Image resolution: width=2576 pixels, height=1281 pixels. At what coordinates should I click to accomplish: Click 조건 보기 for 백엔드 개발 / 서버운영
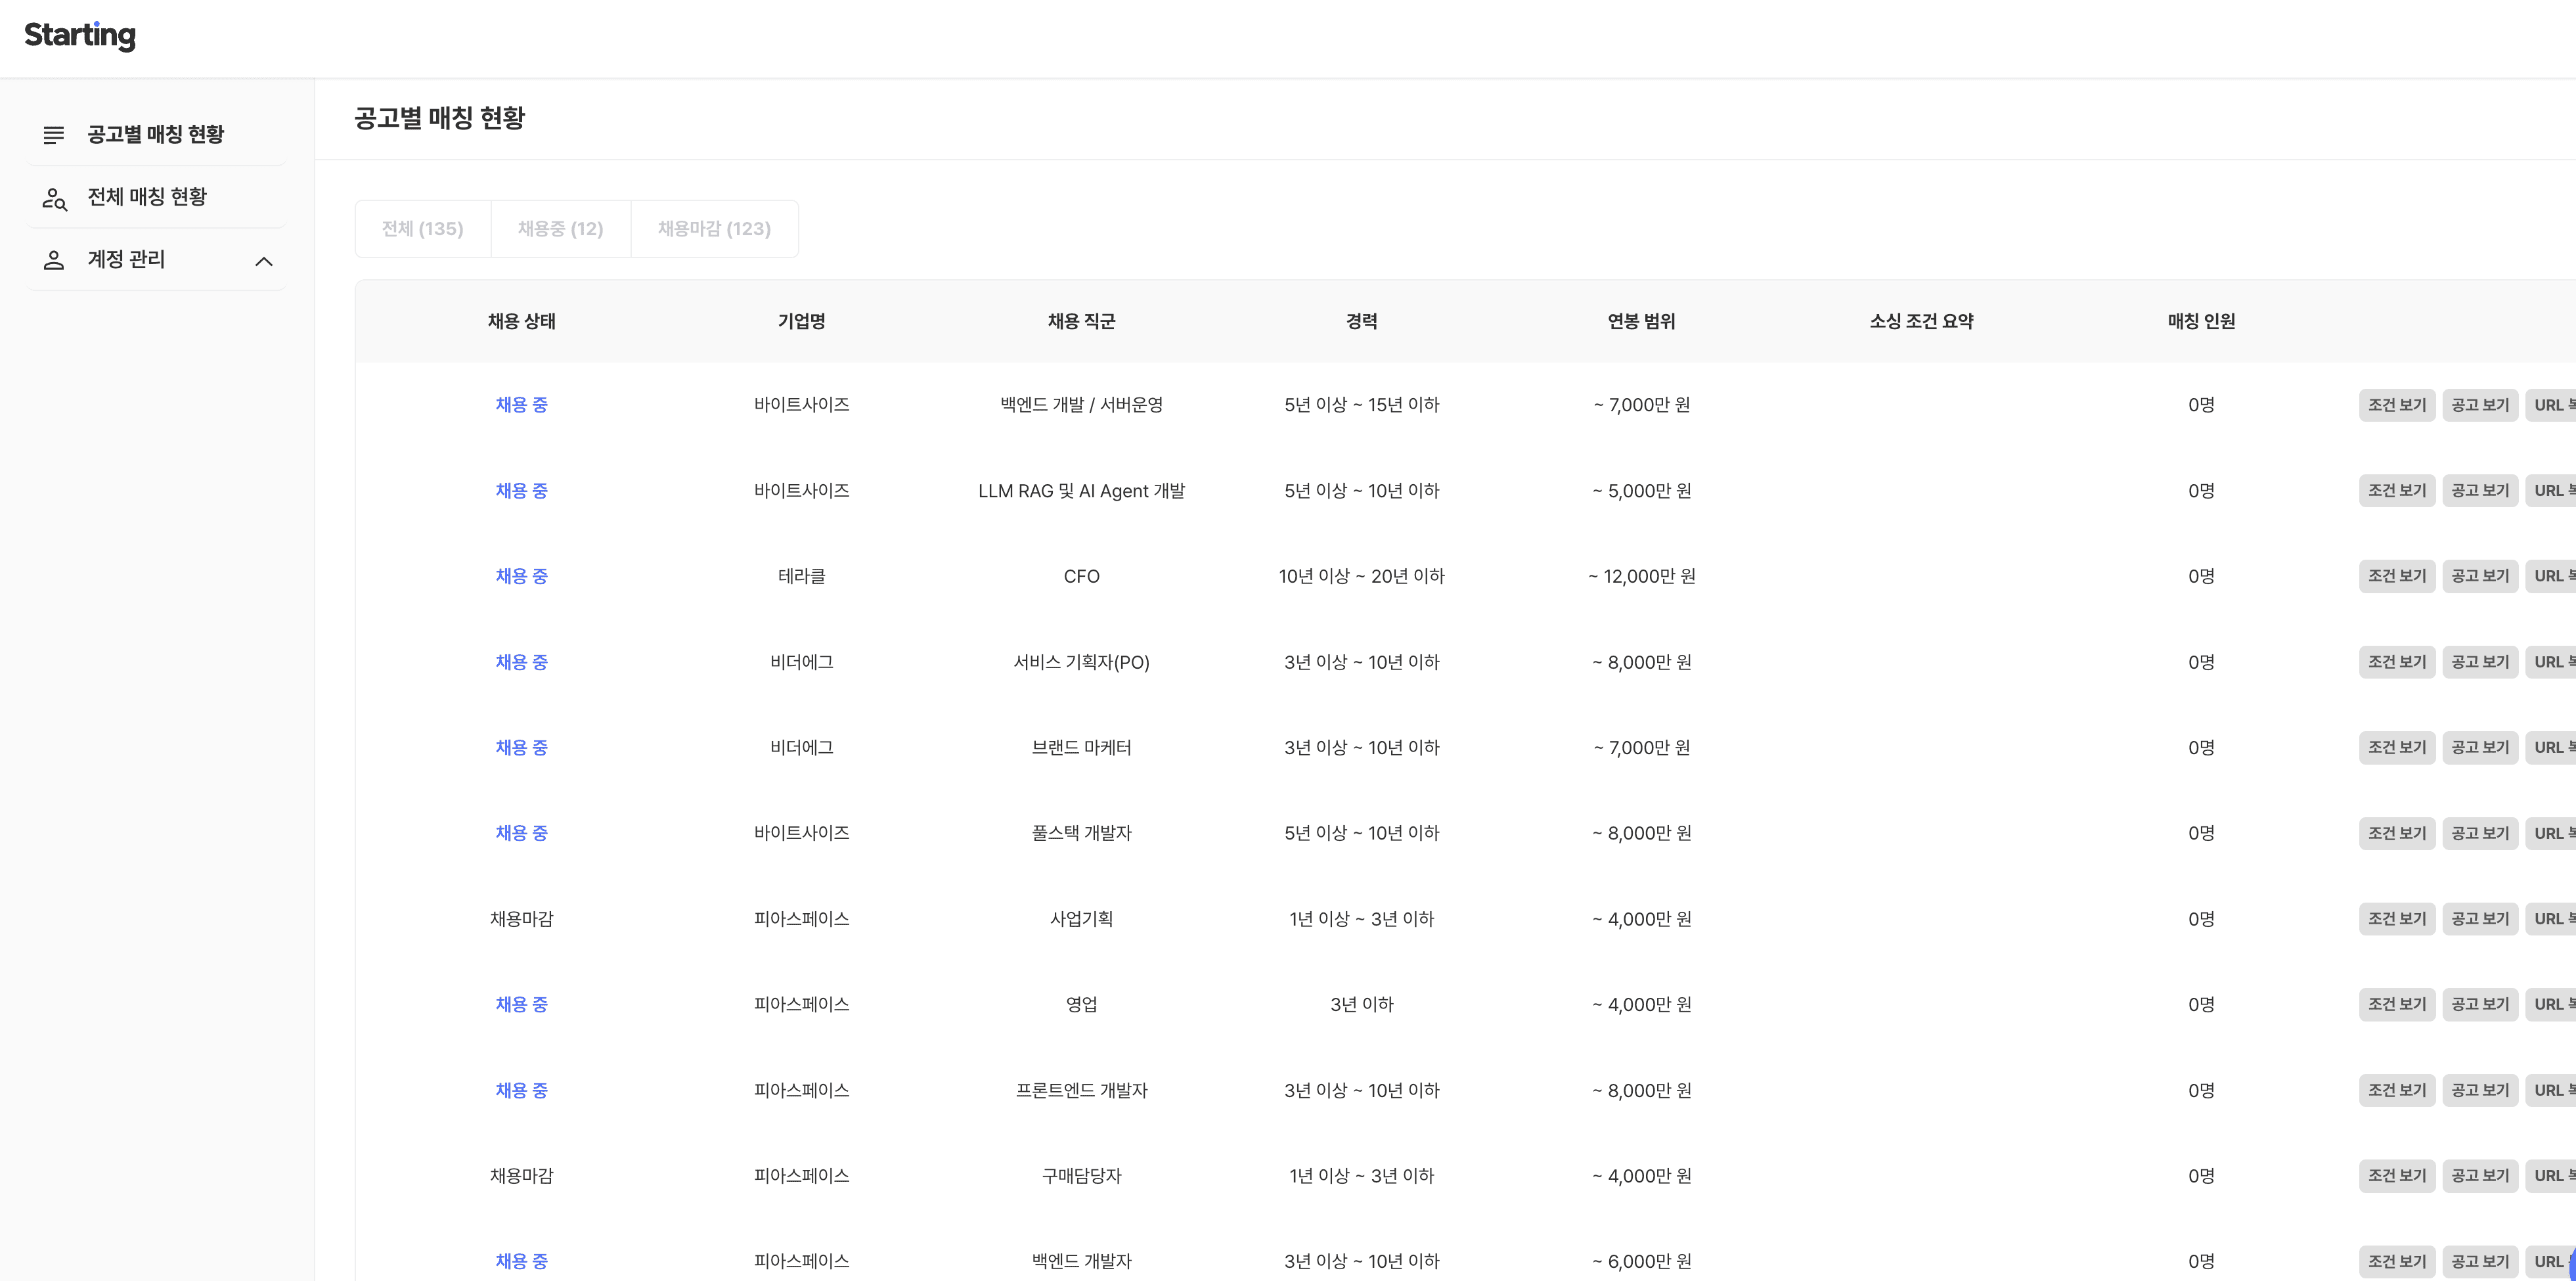click(x=2396, y=405)
